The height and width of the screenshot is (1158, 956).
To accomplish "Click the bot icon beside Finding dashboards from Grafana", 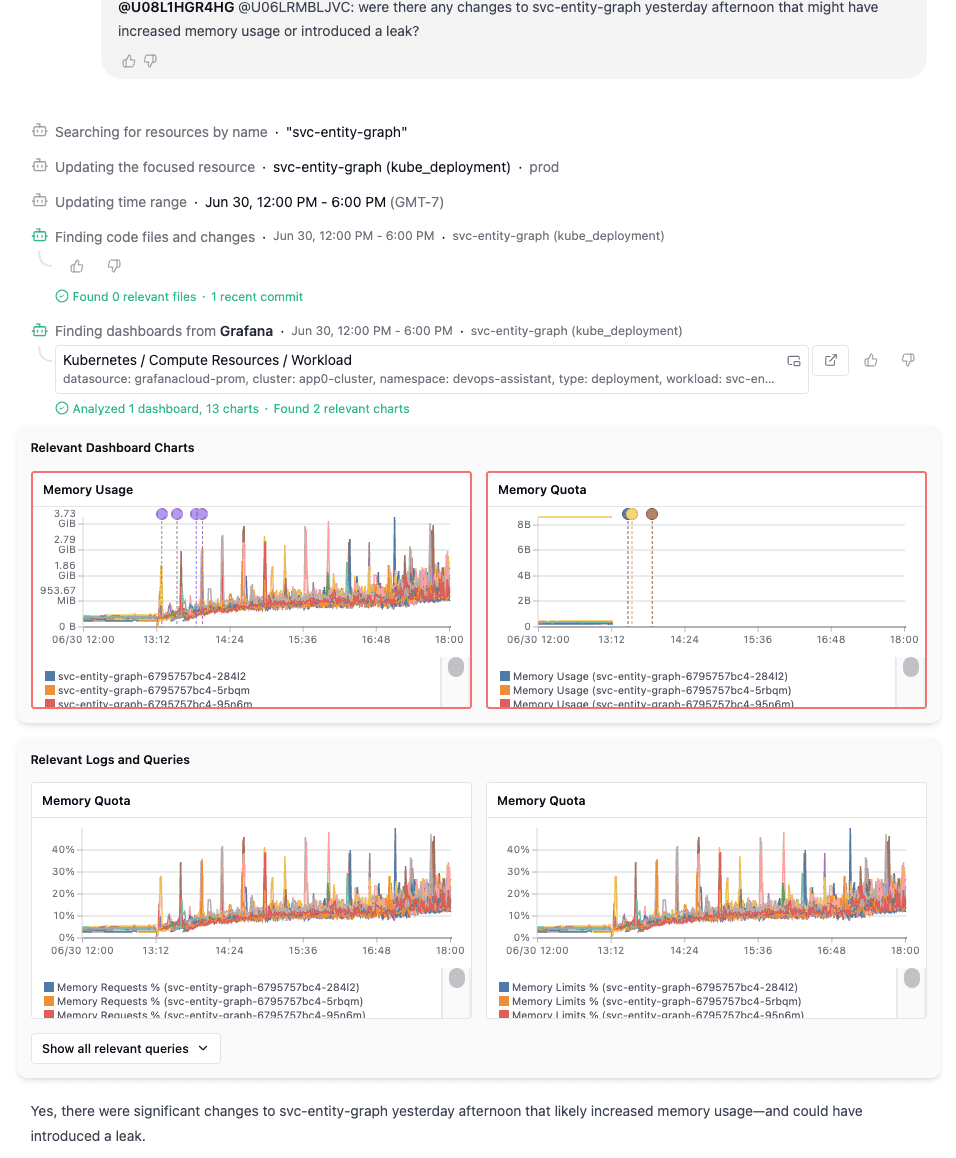I will [x=40, y=330].
